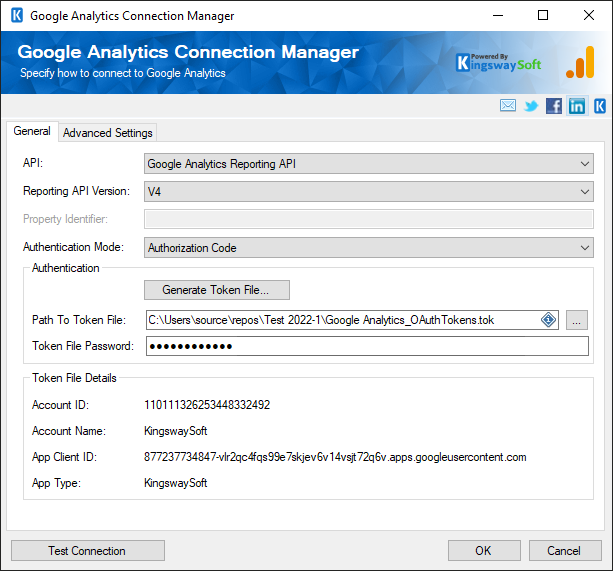Click the Google Analytics bar chart logo
Screen dimensions: 613x571
[x=581, y=62]
